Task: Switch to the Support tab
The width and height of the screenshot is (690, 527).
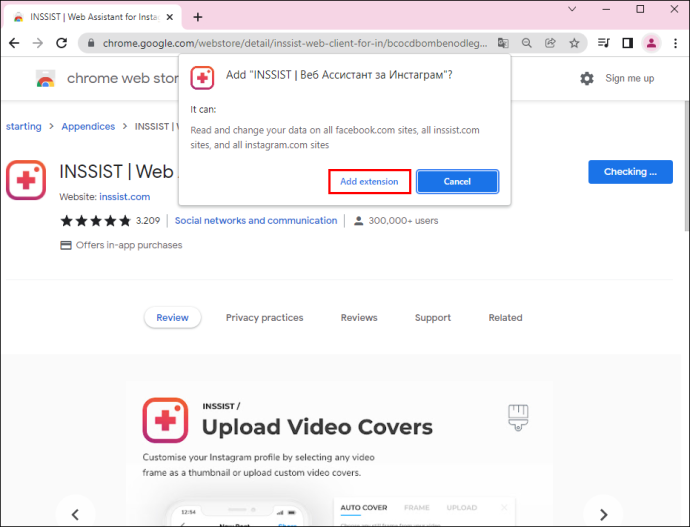Action: tap(433, 318)
